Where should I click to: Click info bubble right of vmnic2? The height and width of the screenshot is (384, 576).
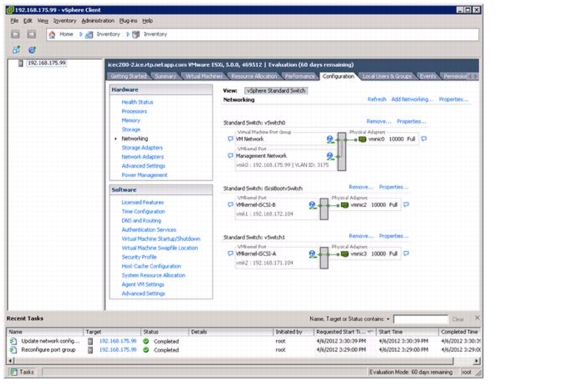coord(406,205)
